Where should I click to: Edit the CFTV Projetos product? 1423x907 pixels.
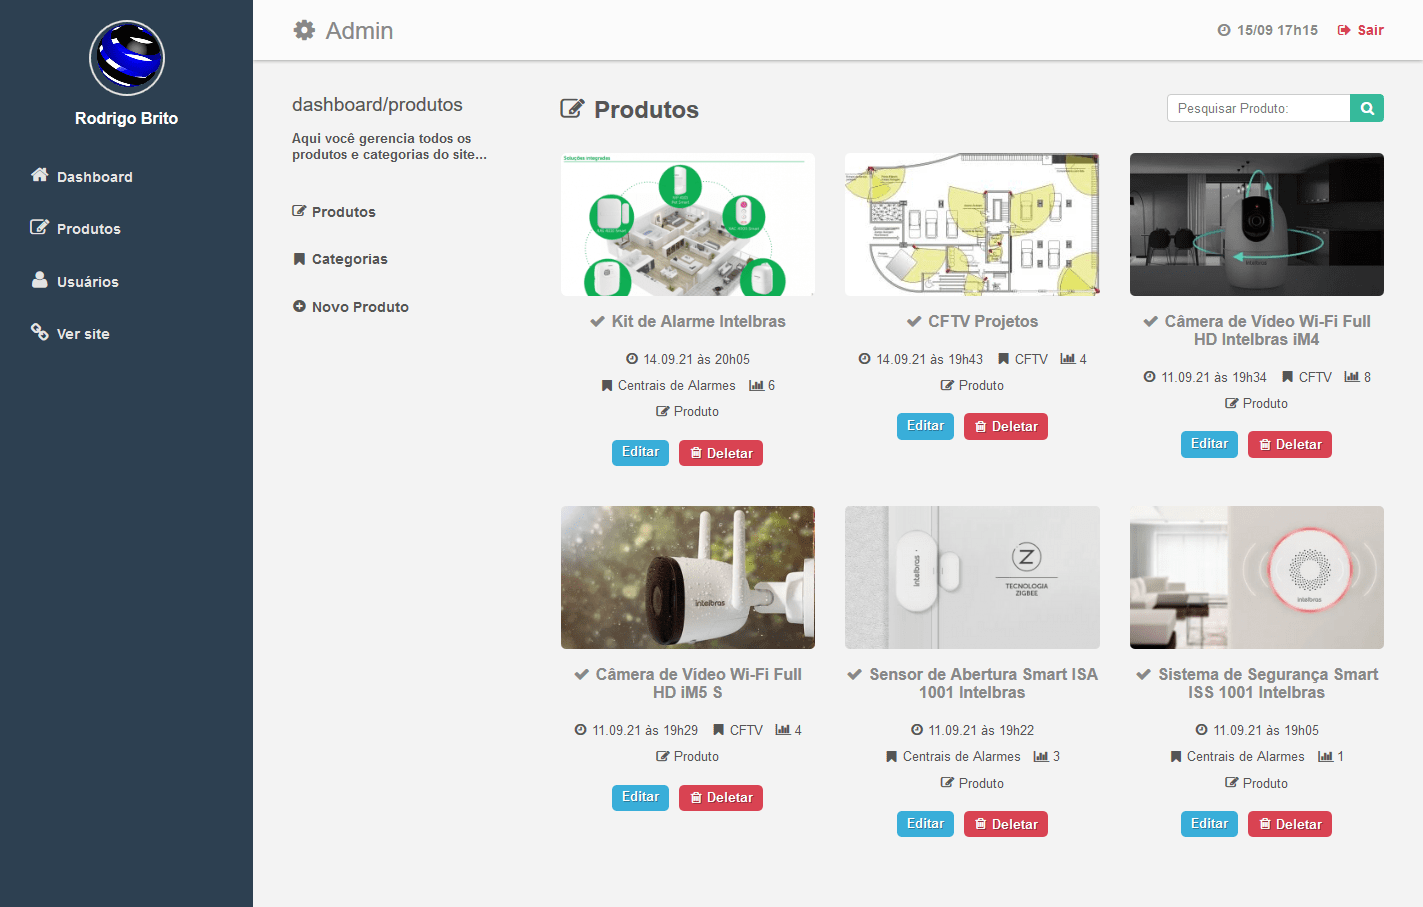925,426
